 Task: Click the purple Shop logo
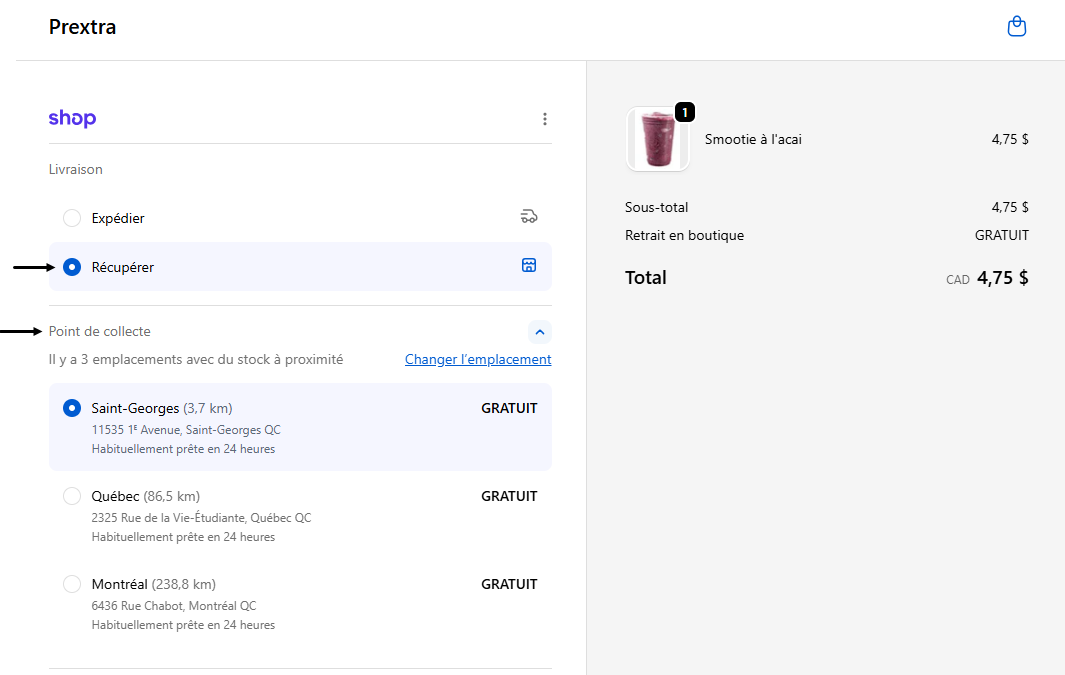point(72,119)
